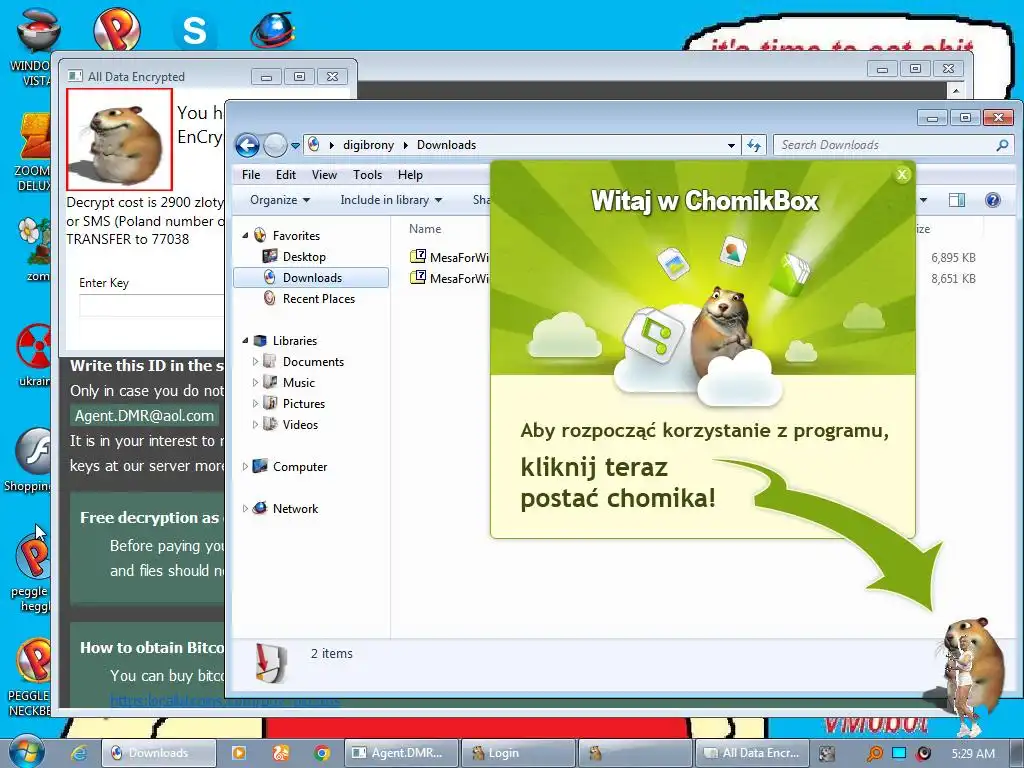Expand the Network node

point(246,508)
